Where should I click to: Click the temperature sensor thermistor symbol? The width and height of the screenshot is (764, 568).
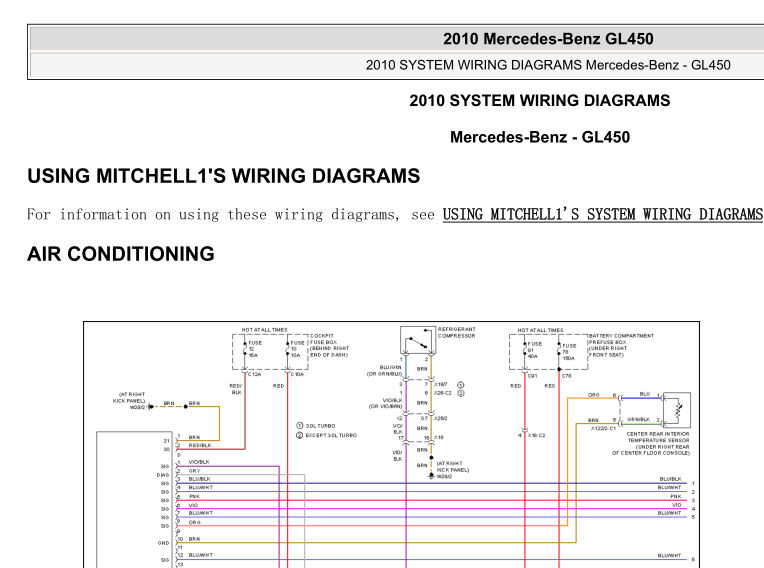677,410
